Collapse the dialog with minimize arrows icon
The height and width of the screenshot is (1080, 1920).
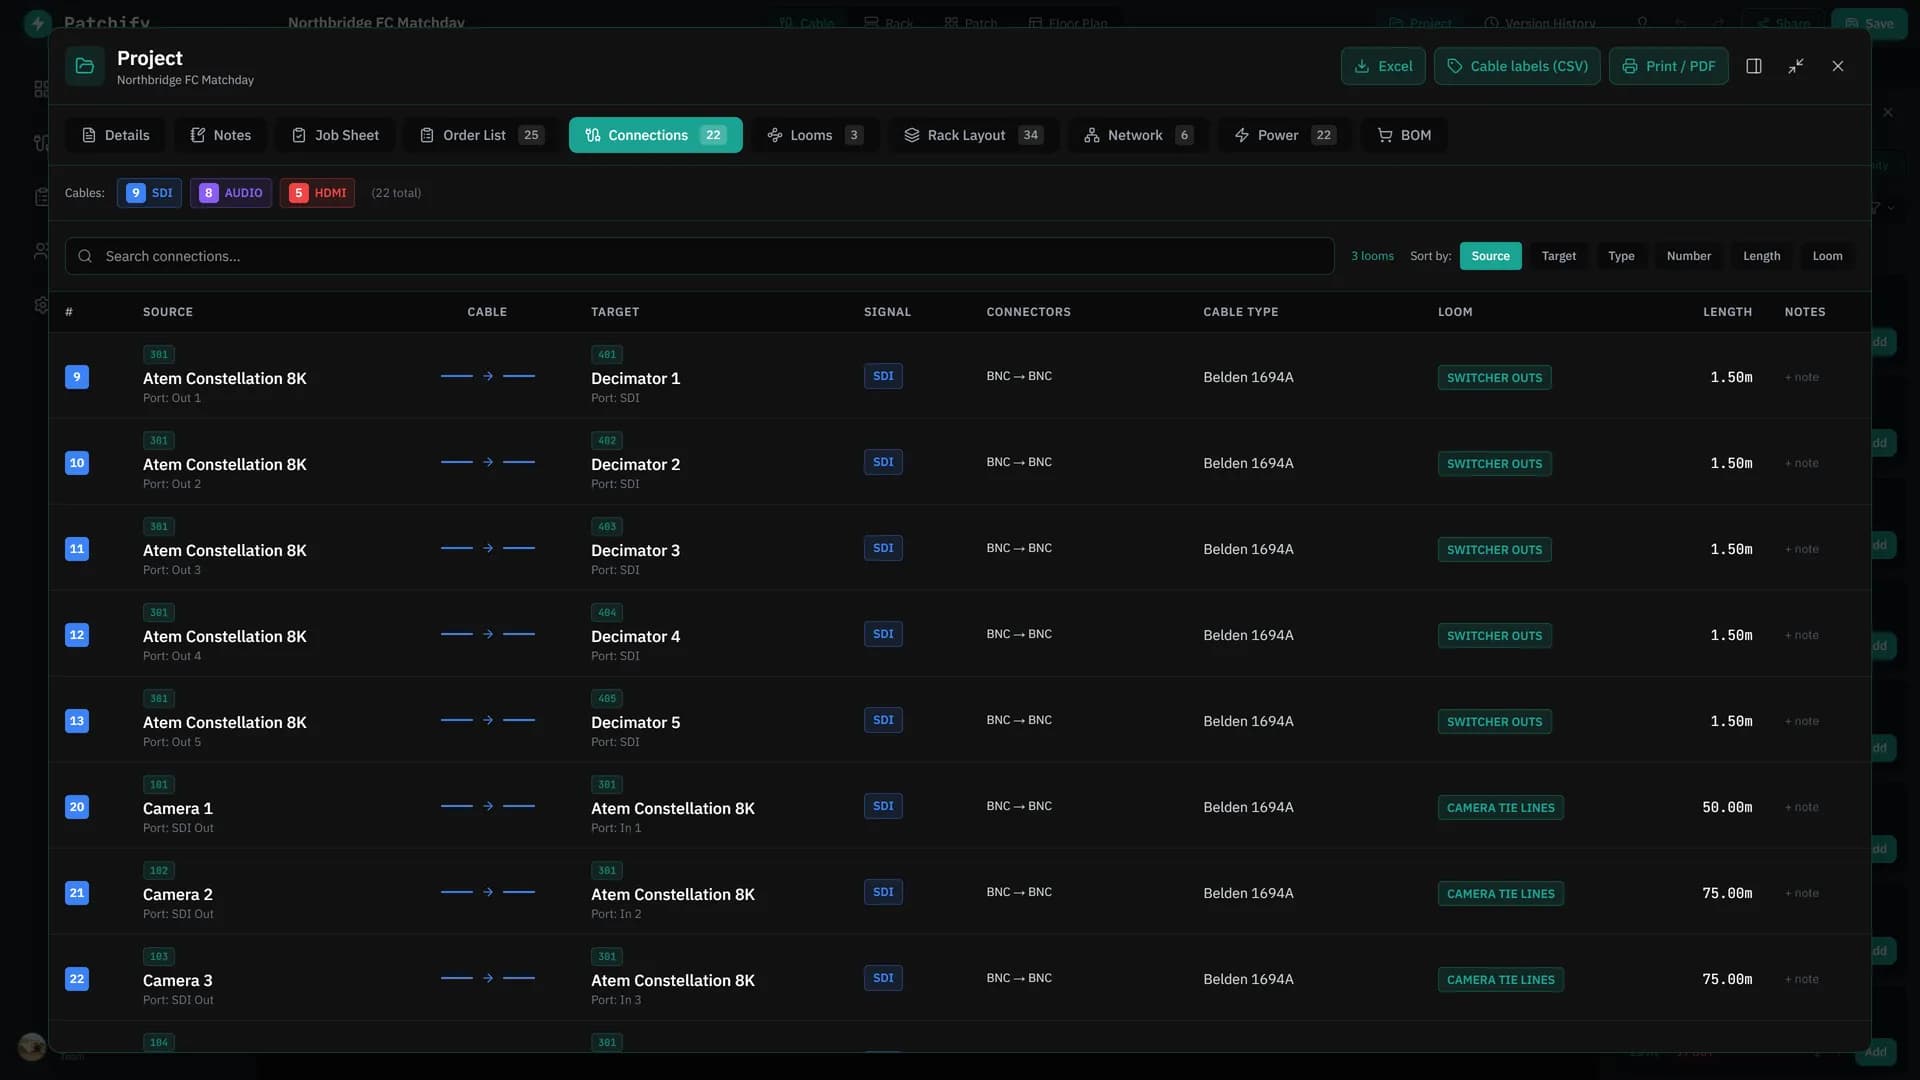(x=1796, y=66)
